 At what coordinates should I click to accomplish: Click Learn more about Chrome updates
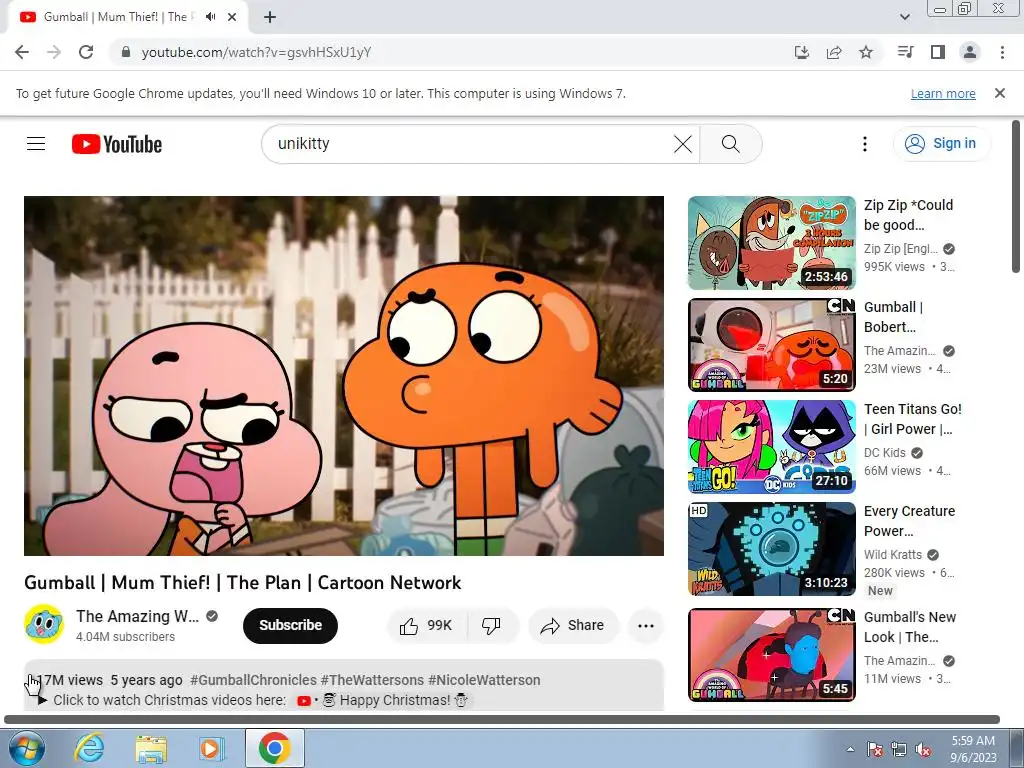[x=943, y=93]
